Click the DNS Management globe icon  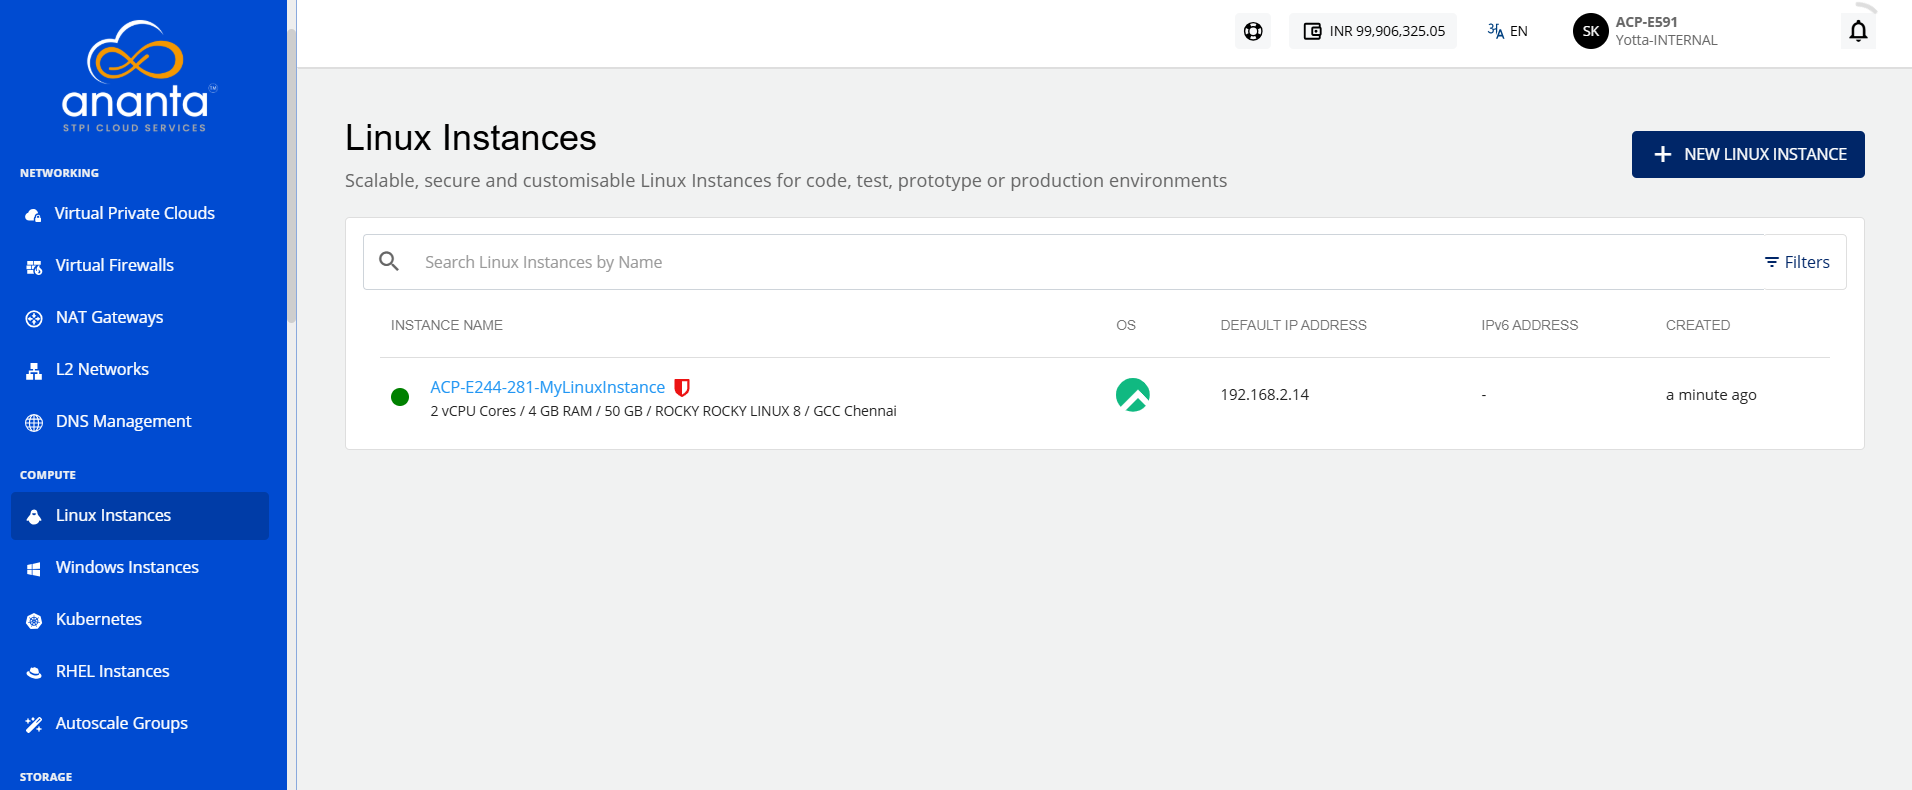[34, 422]
